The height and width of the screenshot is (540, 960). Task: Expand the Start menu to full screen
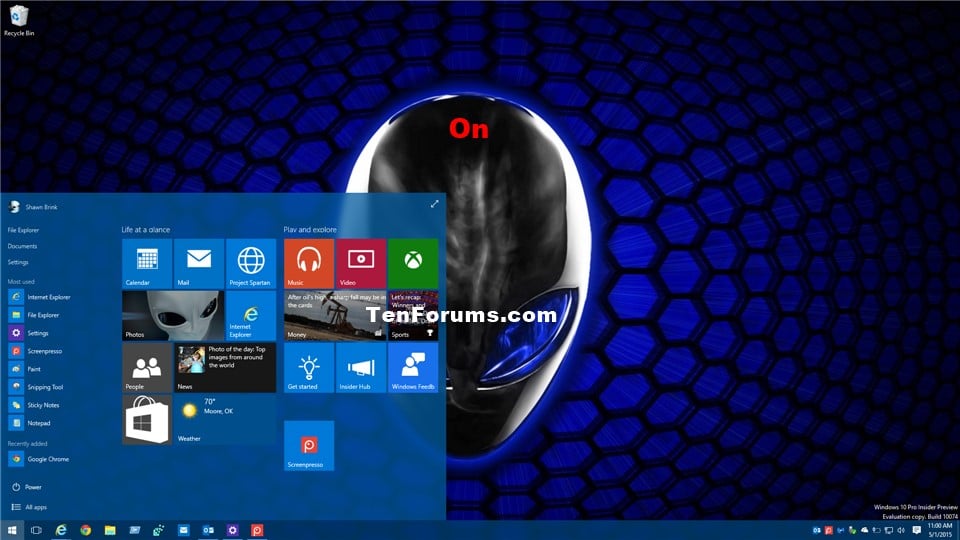coord(434,204)
